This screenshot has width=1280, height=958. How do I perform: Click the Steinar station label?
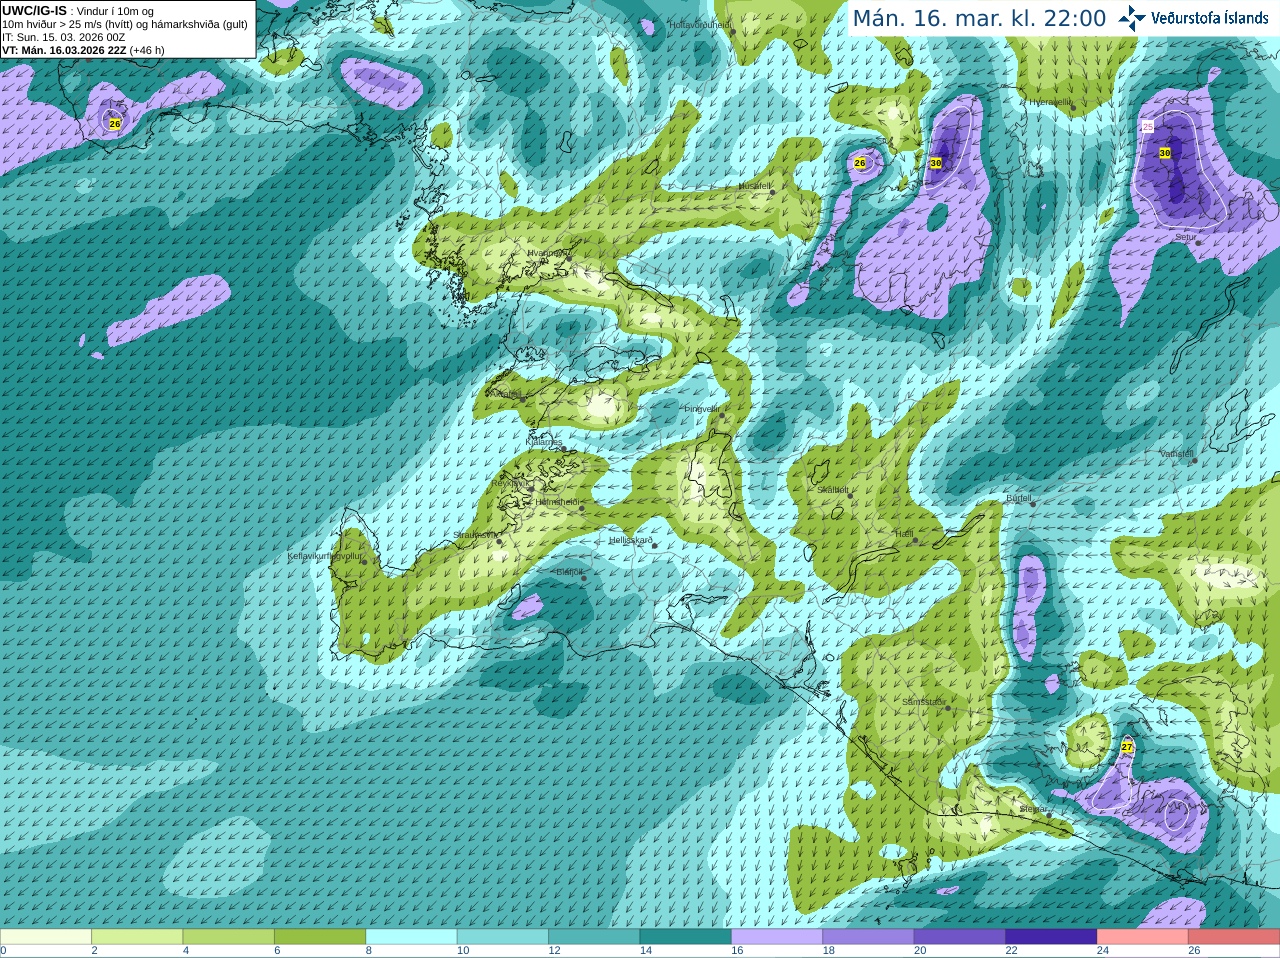coord(1033,809)
